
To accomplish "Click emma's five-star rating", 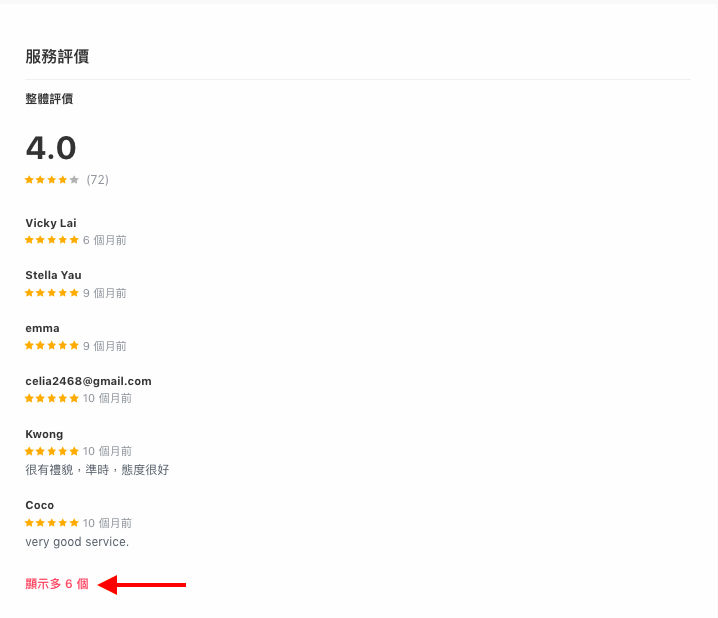I will pos(52,346).
